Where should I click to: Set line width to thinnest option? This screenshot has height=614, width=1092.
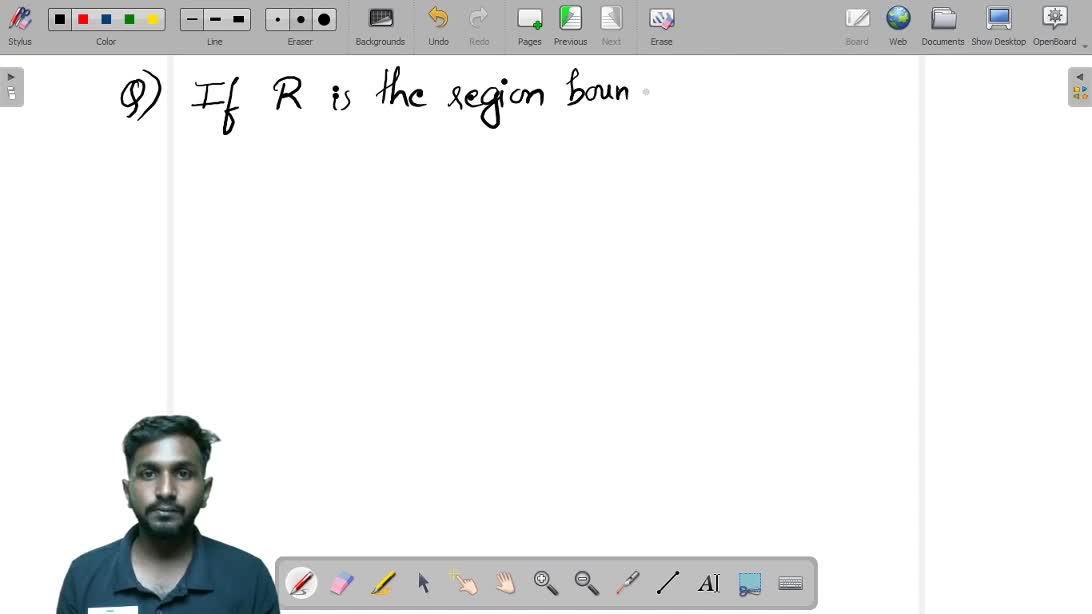point(192,19)
